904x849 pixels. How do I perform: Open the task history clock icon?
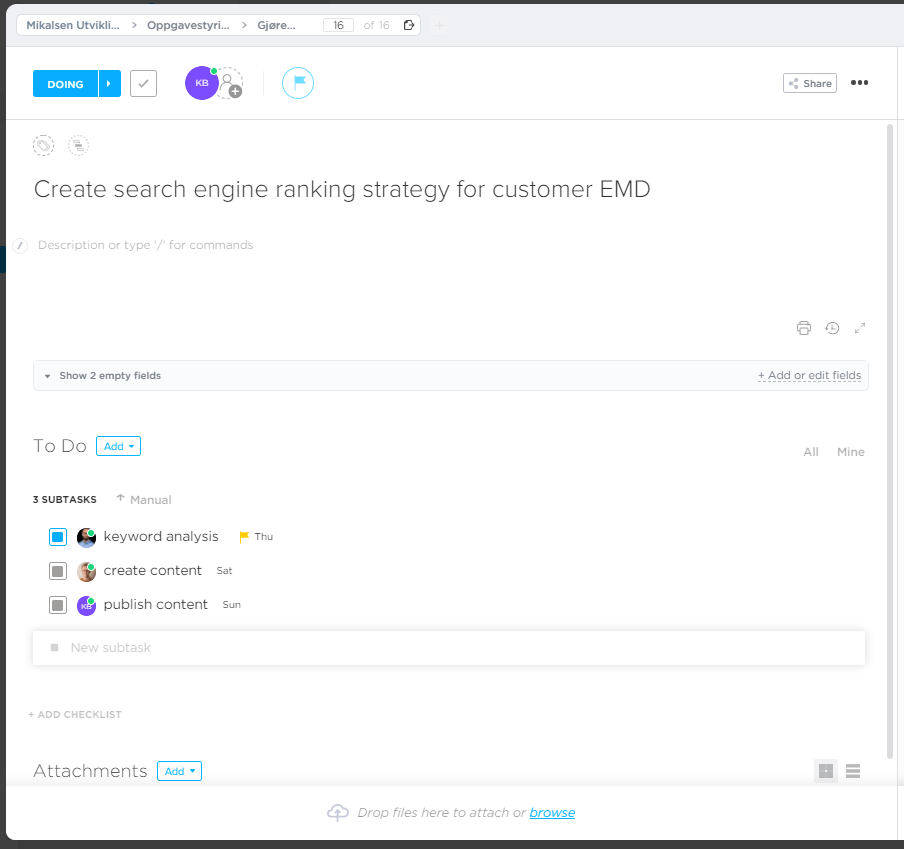pos(832,328)
